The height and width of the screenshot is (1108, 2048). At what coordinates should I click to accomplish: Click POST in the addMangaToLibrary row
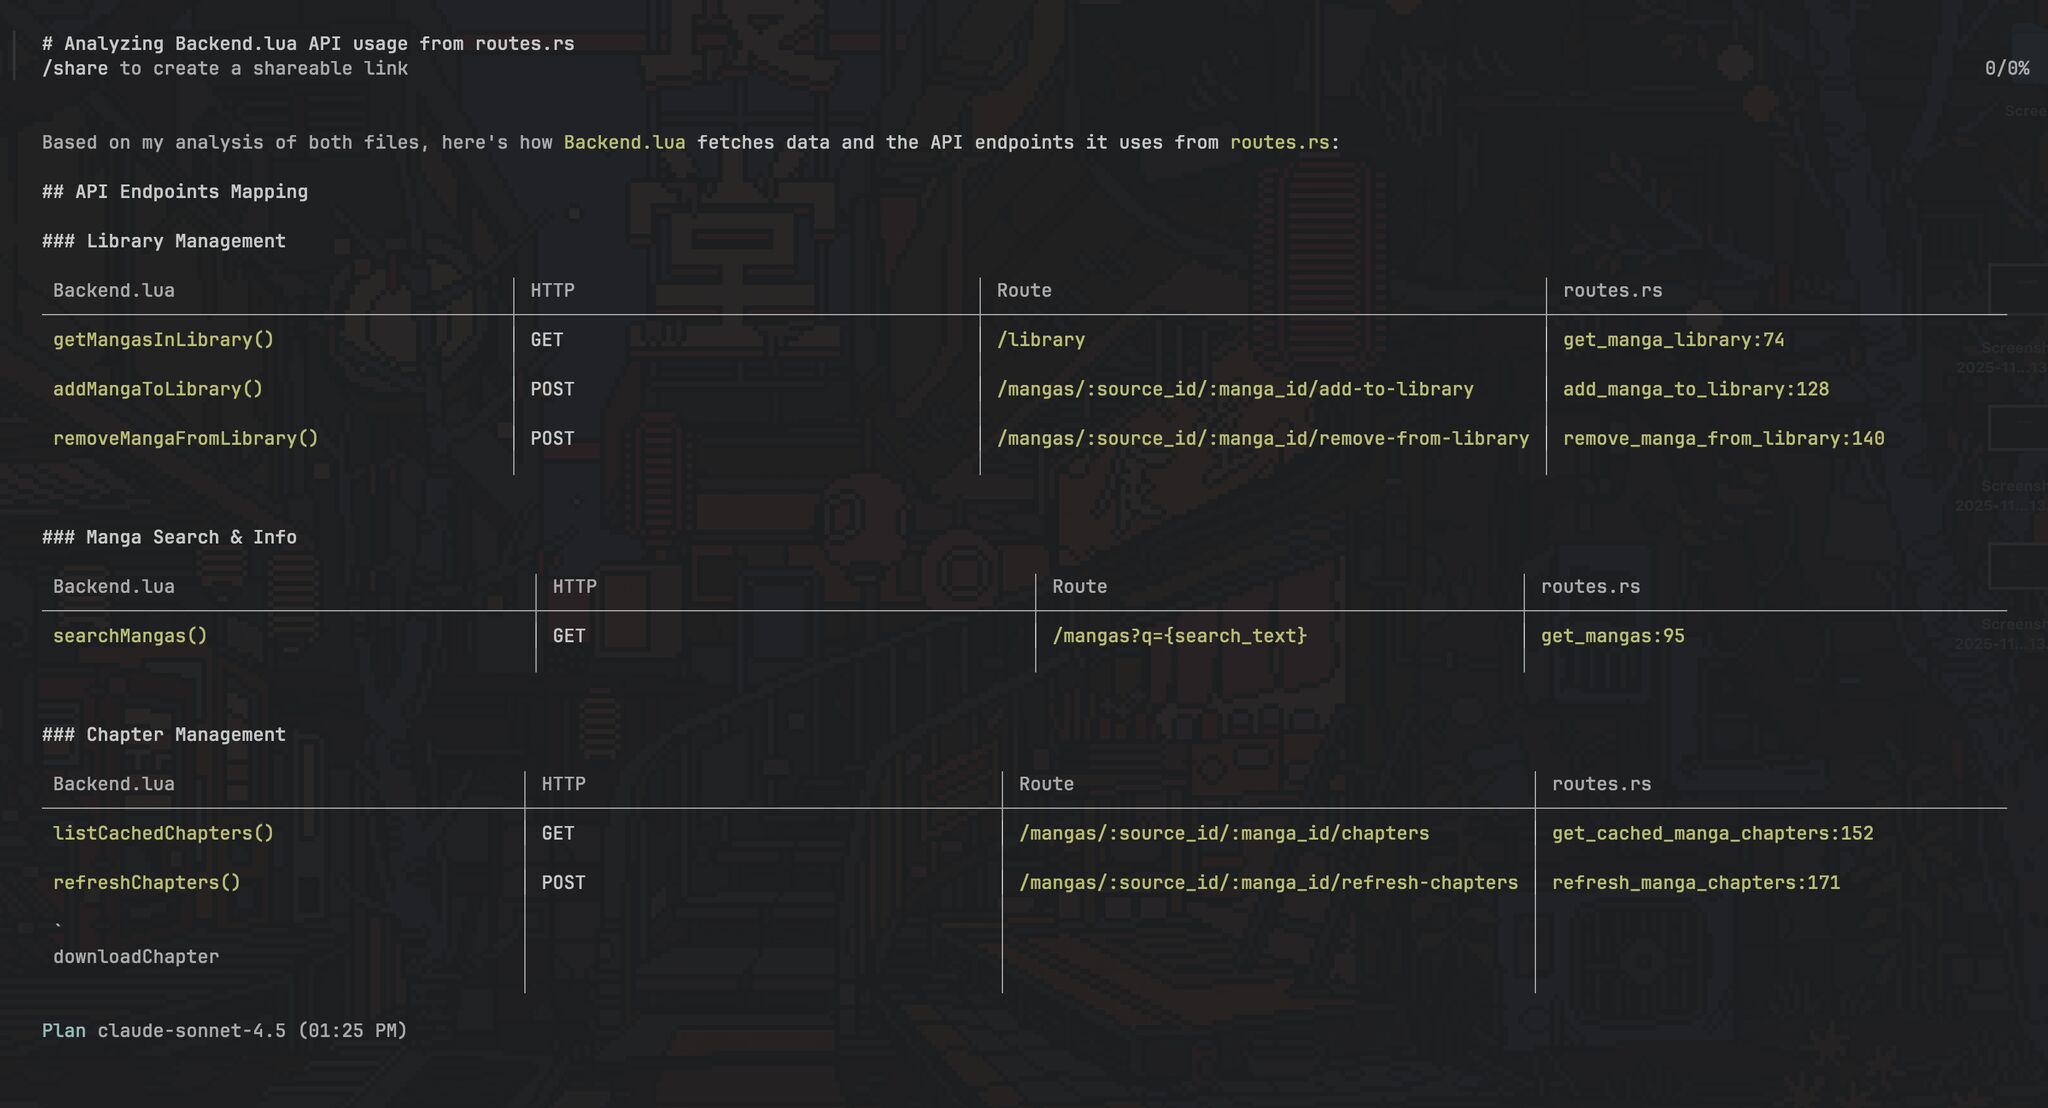[552, 389]
